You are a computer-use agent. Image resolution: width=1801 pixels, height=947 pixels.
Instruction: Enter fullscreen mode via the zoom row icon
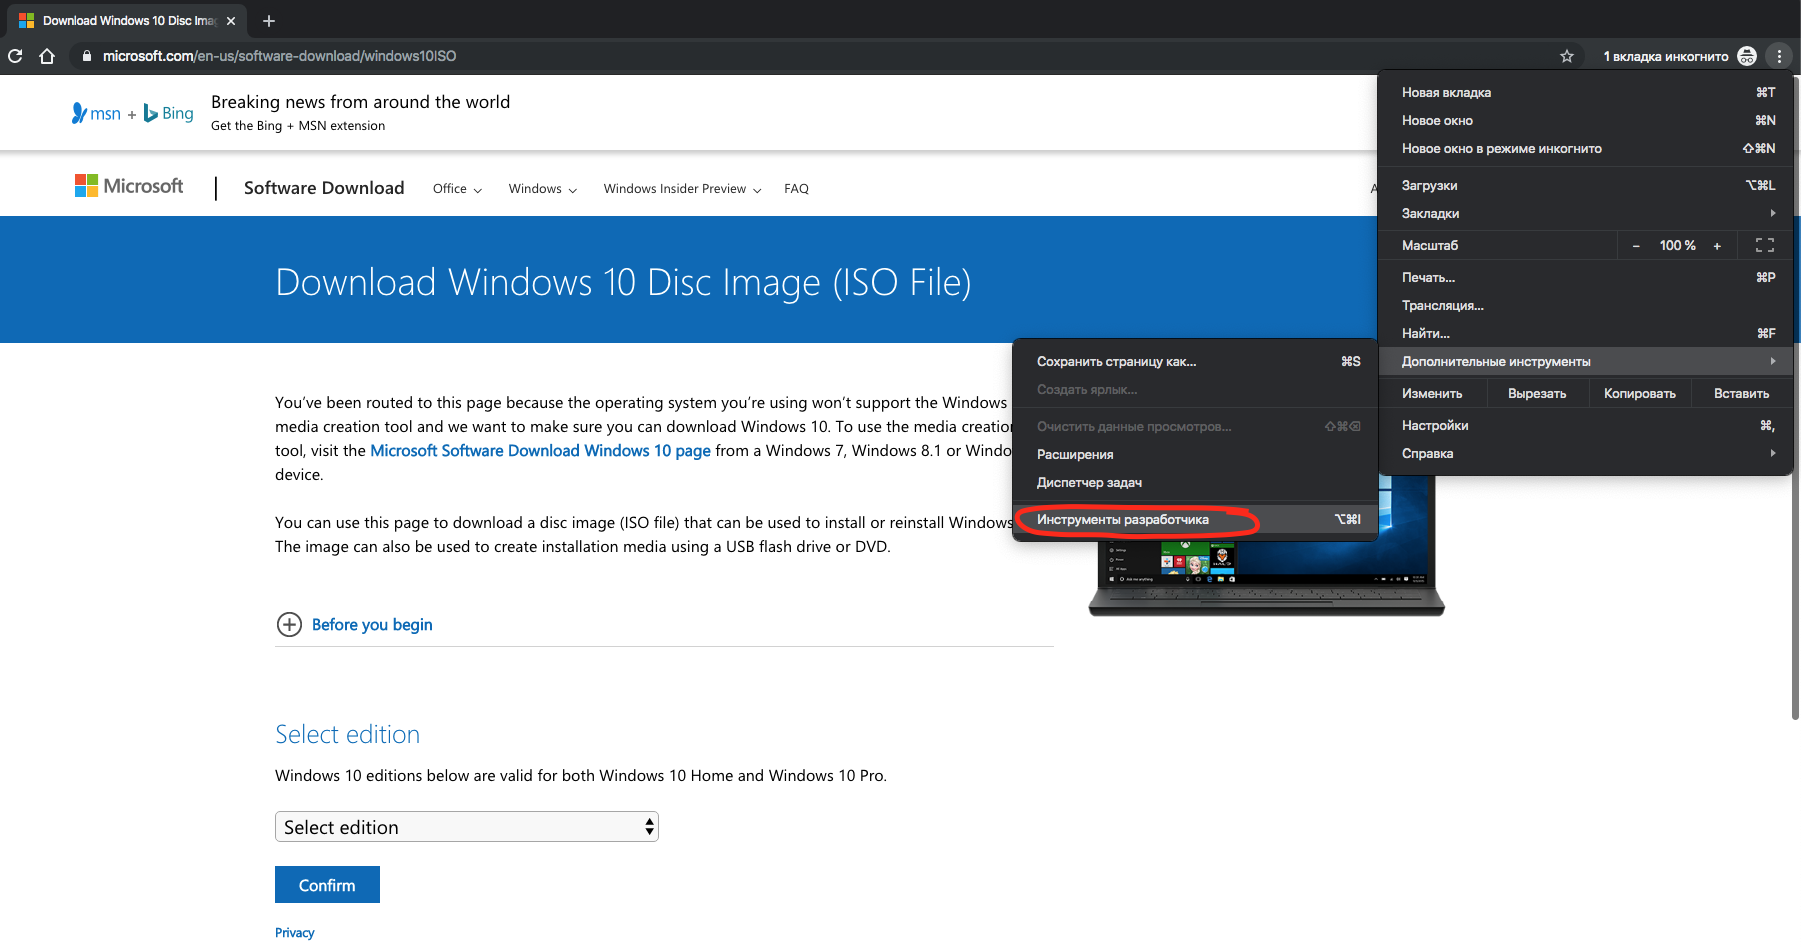(1765, 245)
